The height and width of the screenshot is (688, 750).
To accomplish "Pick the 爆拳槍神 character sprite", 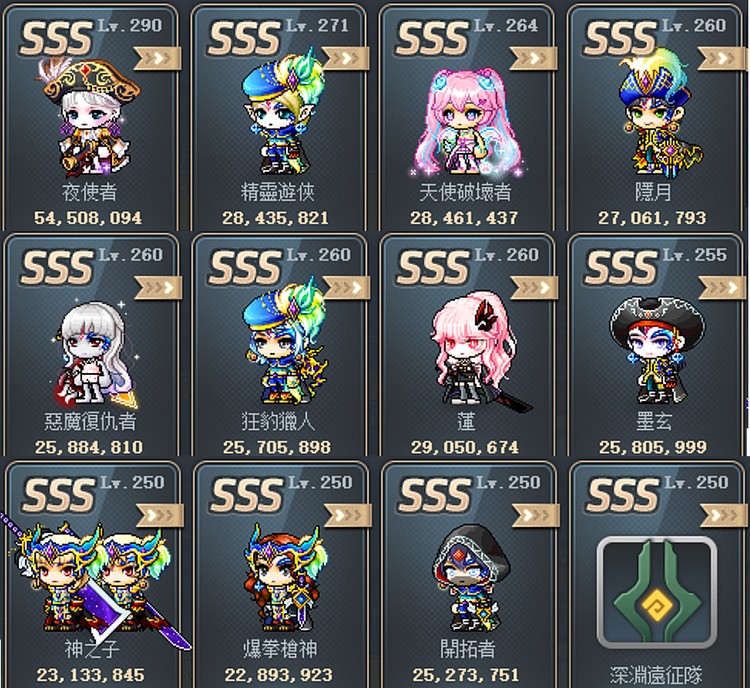I will point(282,578).
